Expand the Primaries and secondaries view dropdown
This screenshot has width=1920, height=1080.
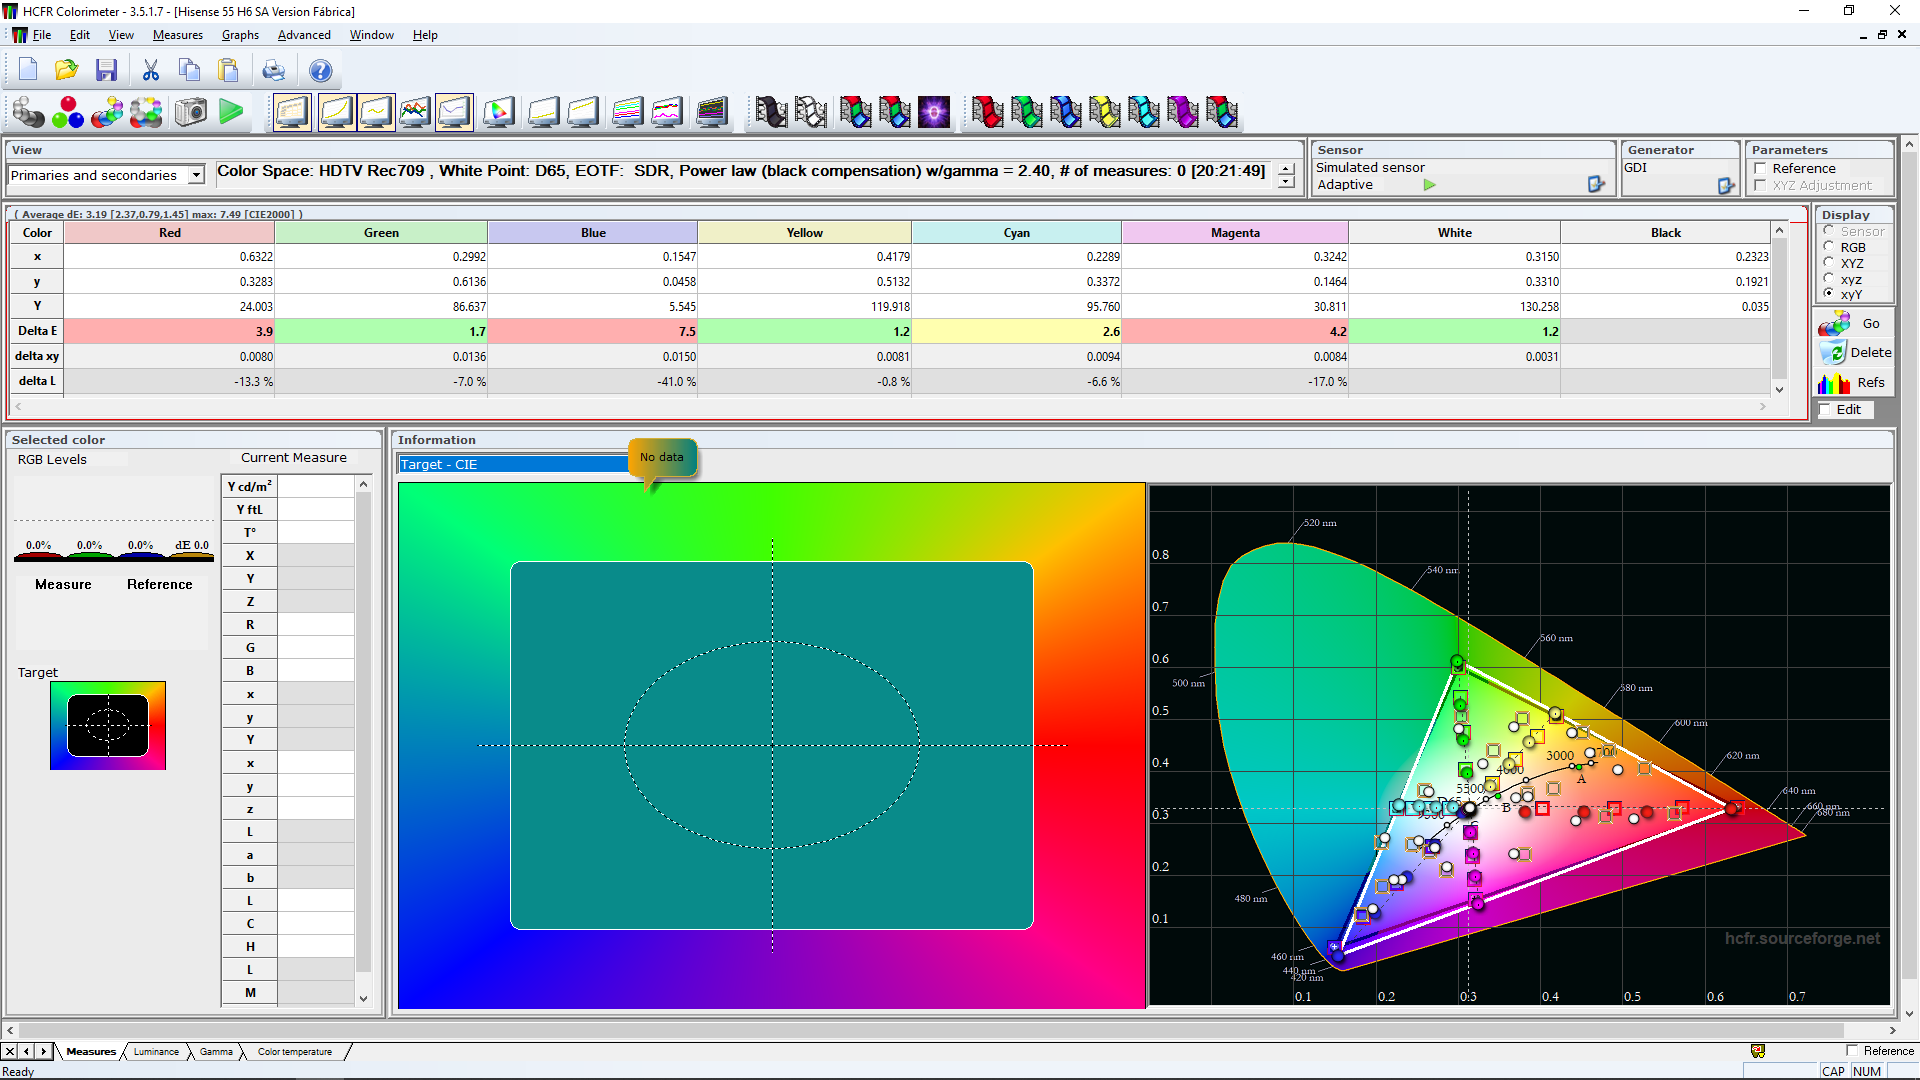[x=197, y=175]
